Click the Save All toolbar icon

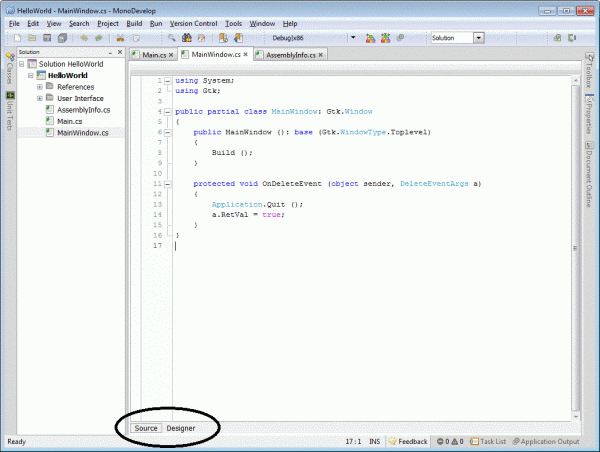[x=62, y=38]
